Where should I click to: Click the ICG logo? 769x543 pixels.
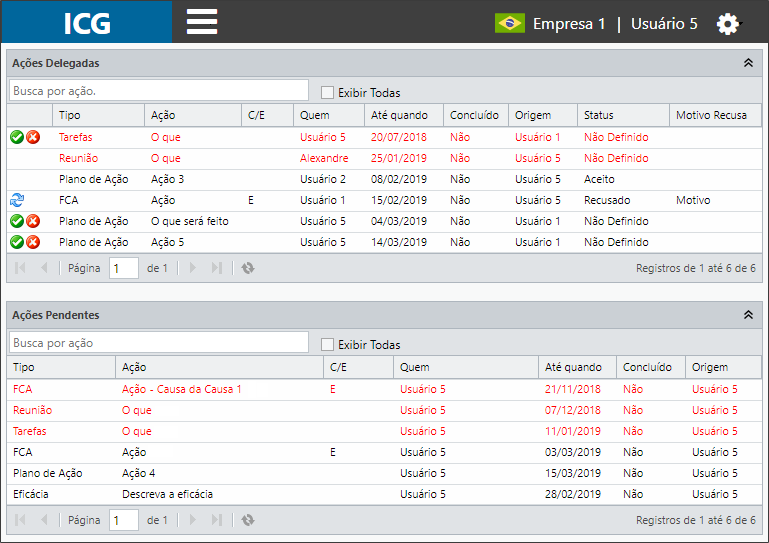pos(87,22)
